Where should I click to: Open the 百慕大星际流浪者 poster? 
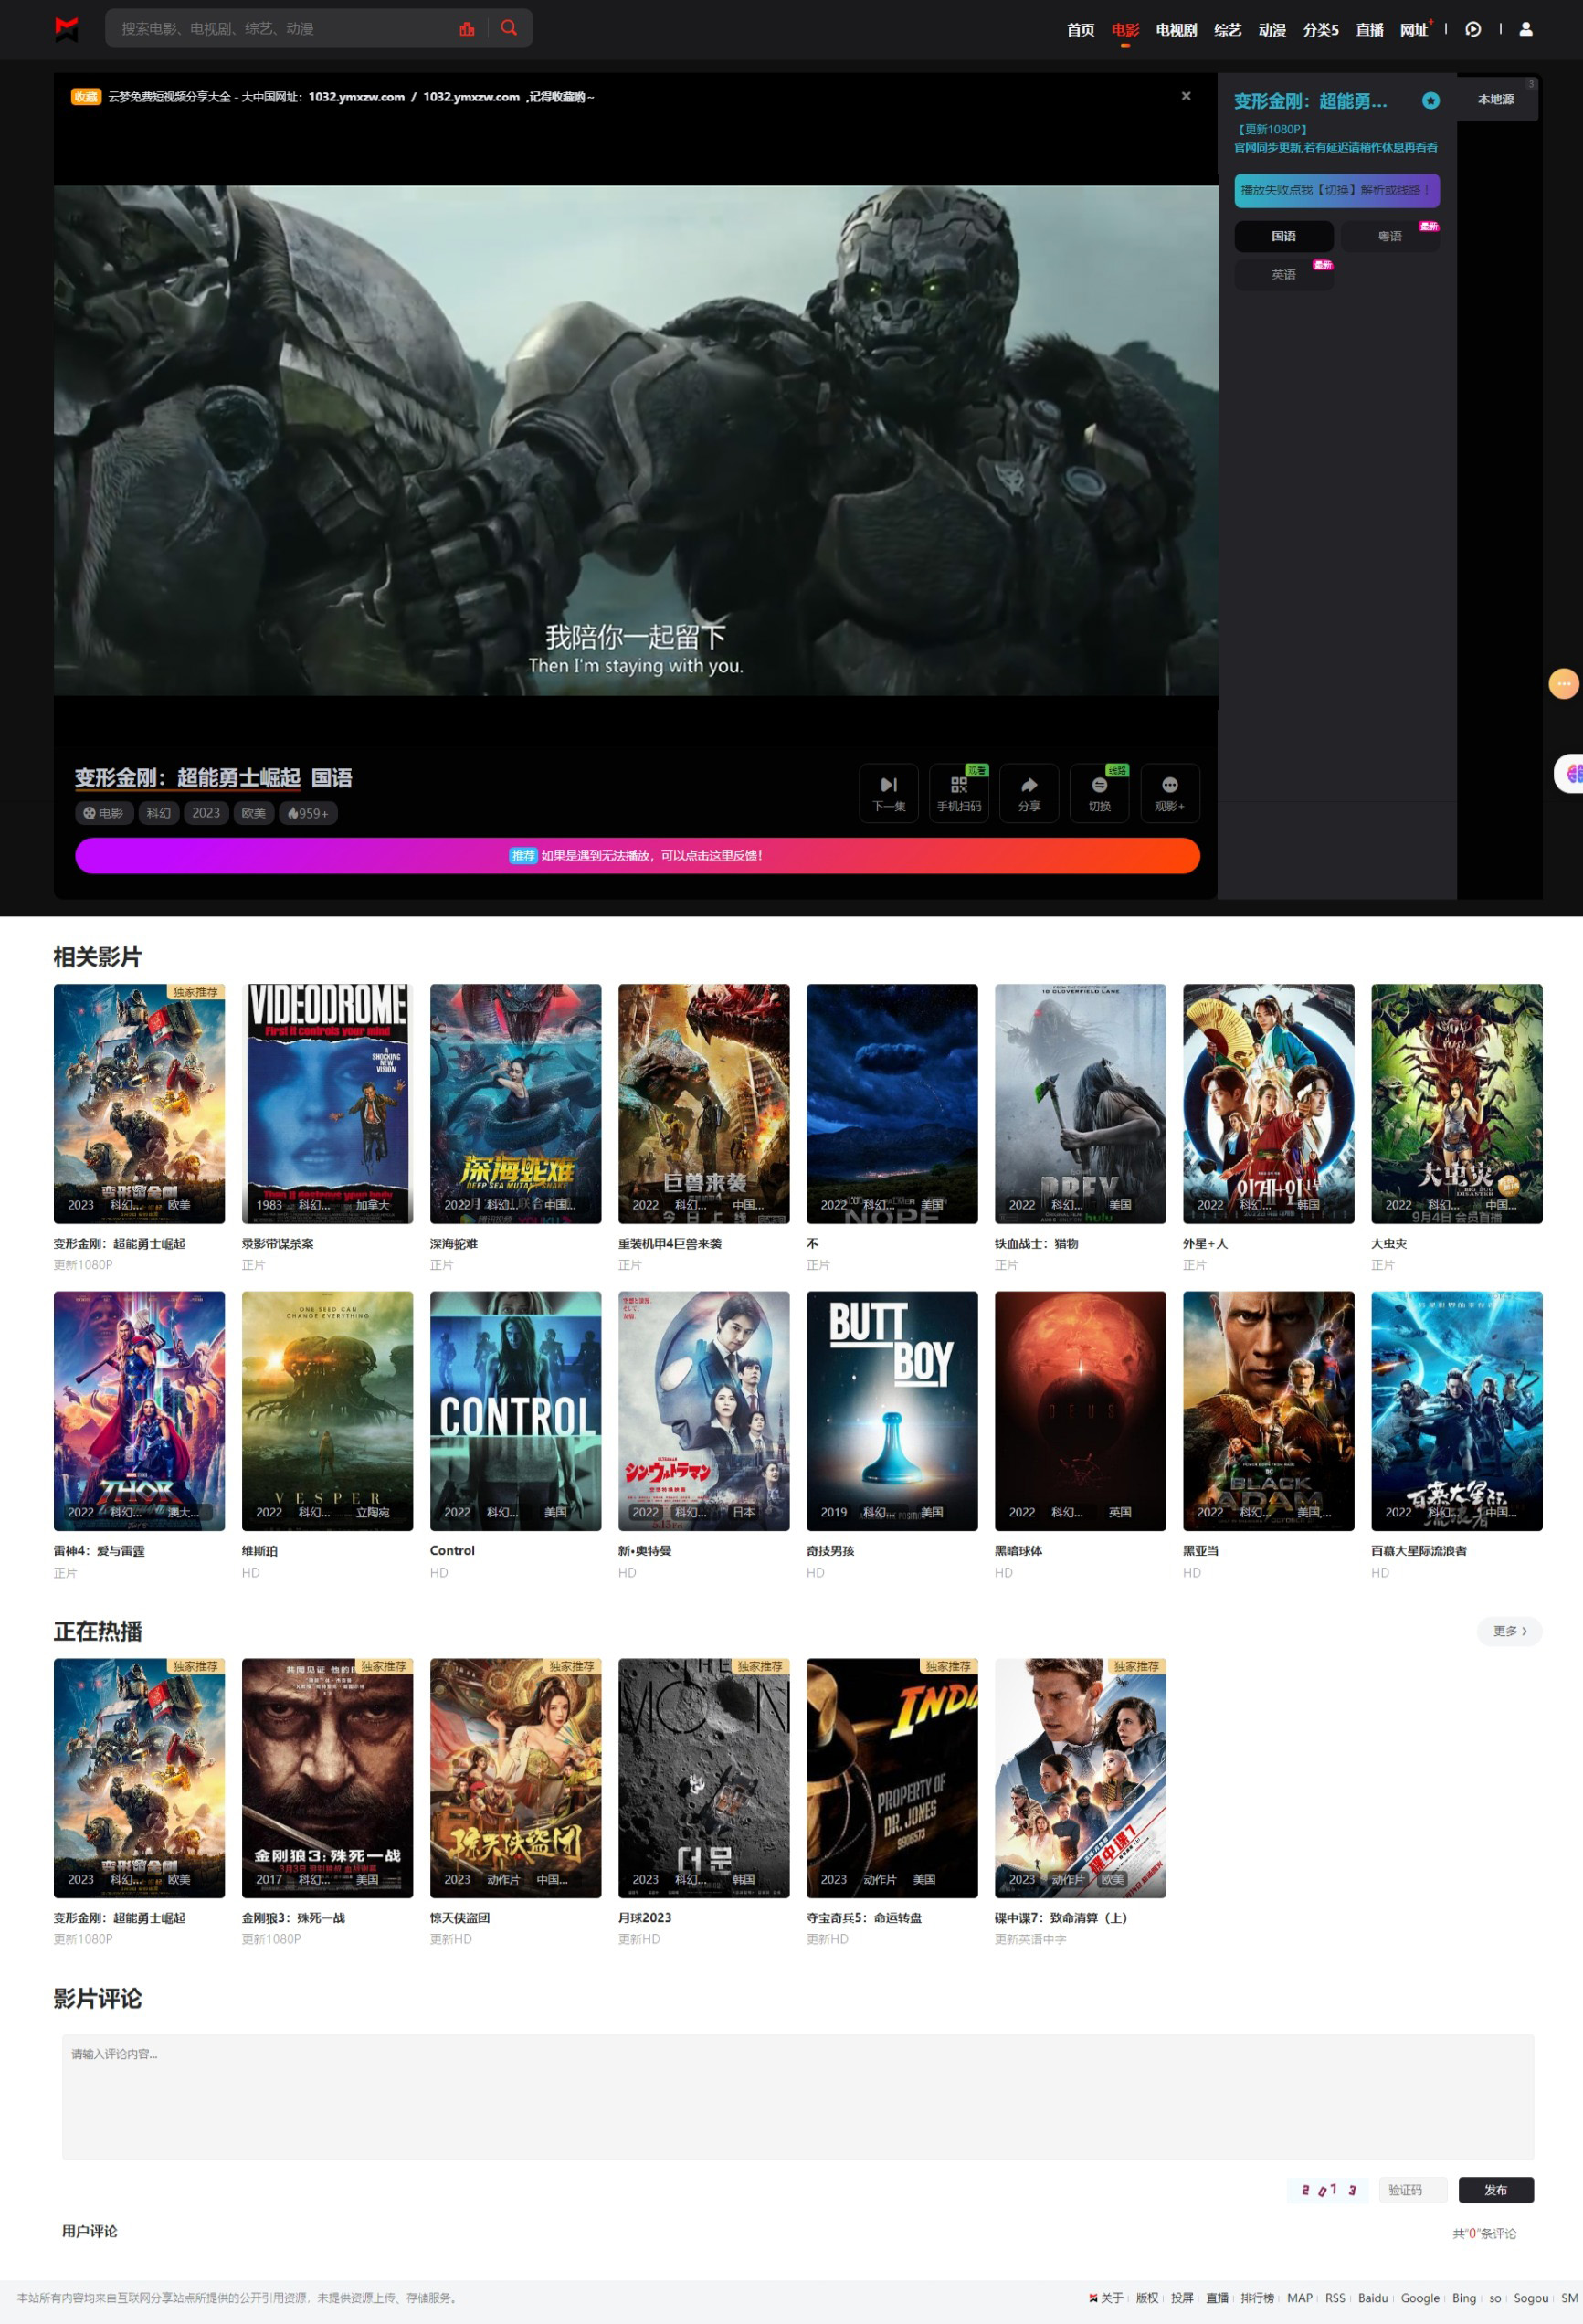point(1457,1411)
